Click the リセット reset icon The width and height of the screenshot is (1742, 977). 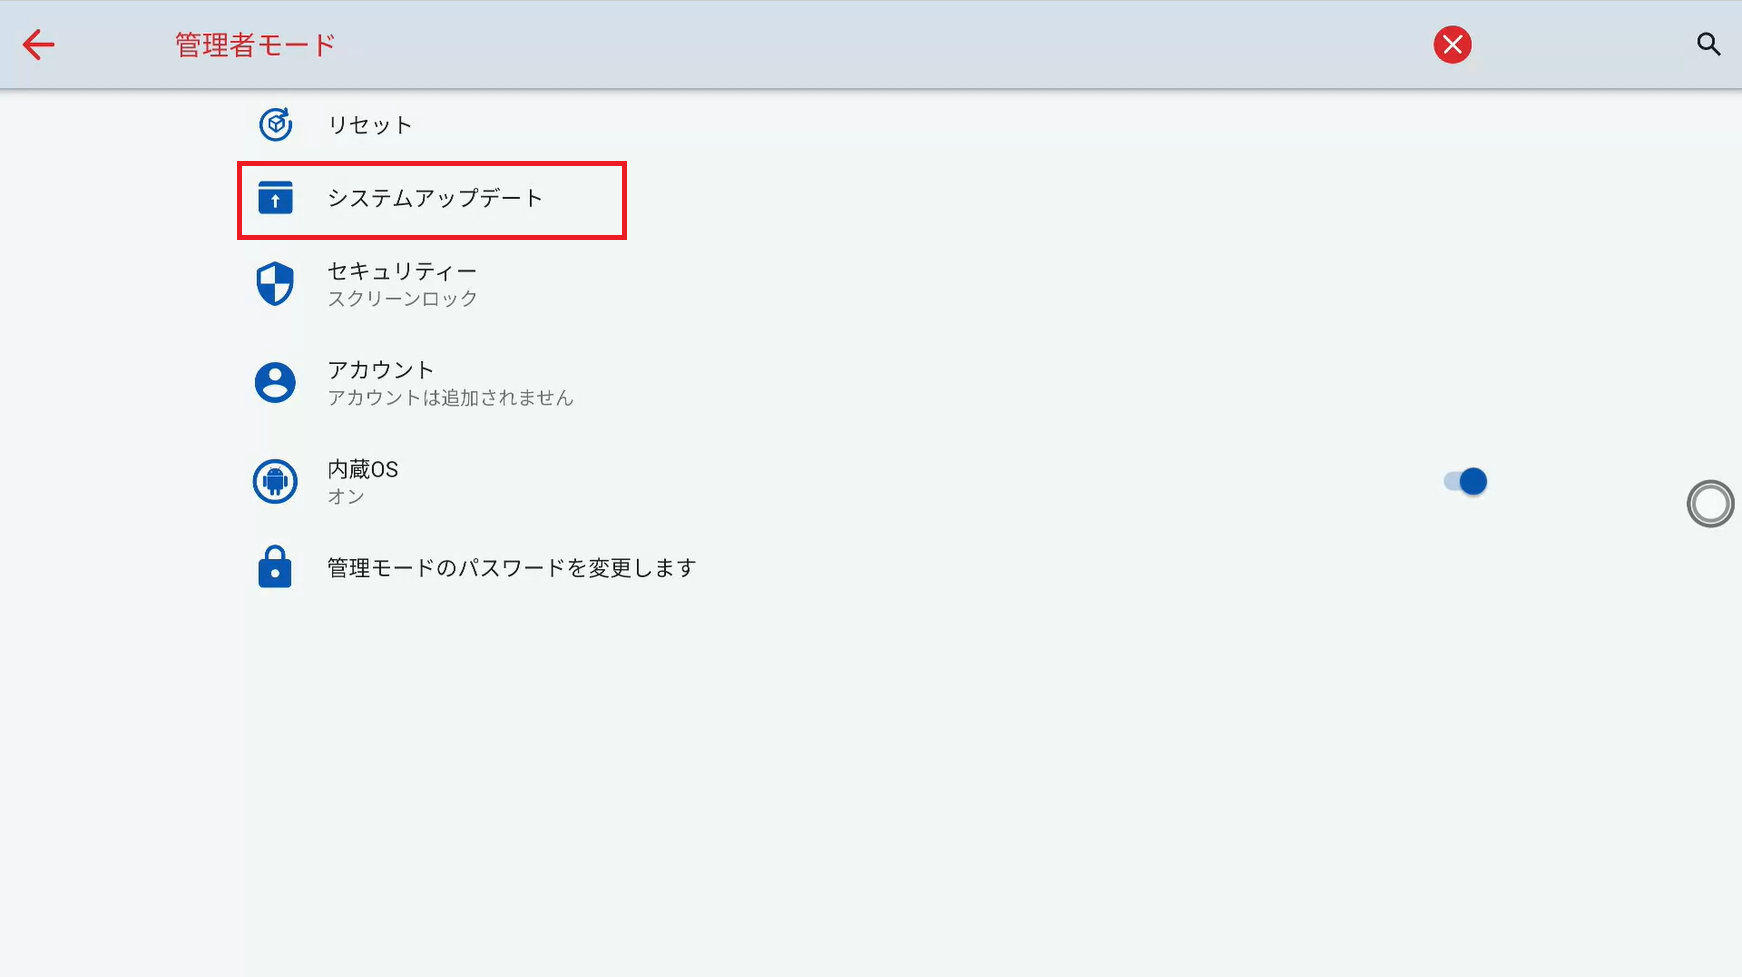coord(275,124)
